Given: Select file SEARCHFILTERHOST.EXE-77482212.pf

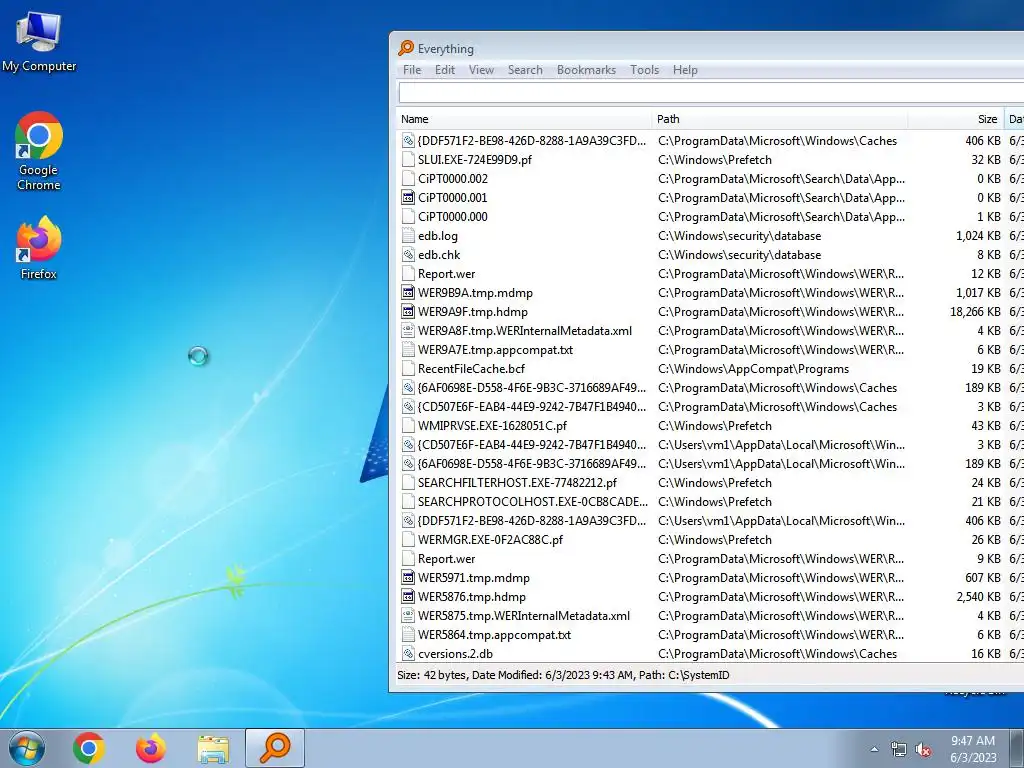Looking at the screenshot, I should pos(517,483).
